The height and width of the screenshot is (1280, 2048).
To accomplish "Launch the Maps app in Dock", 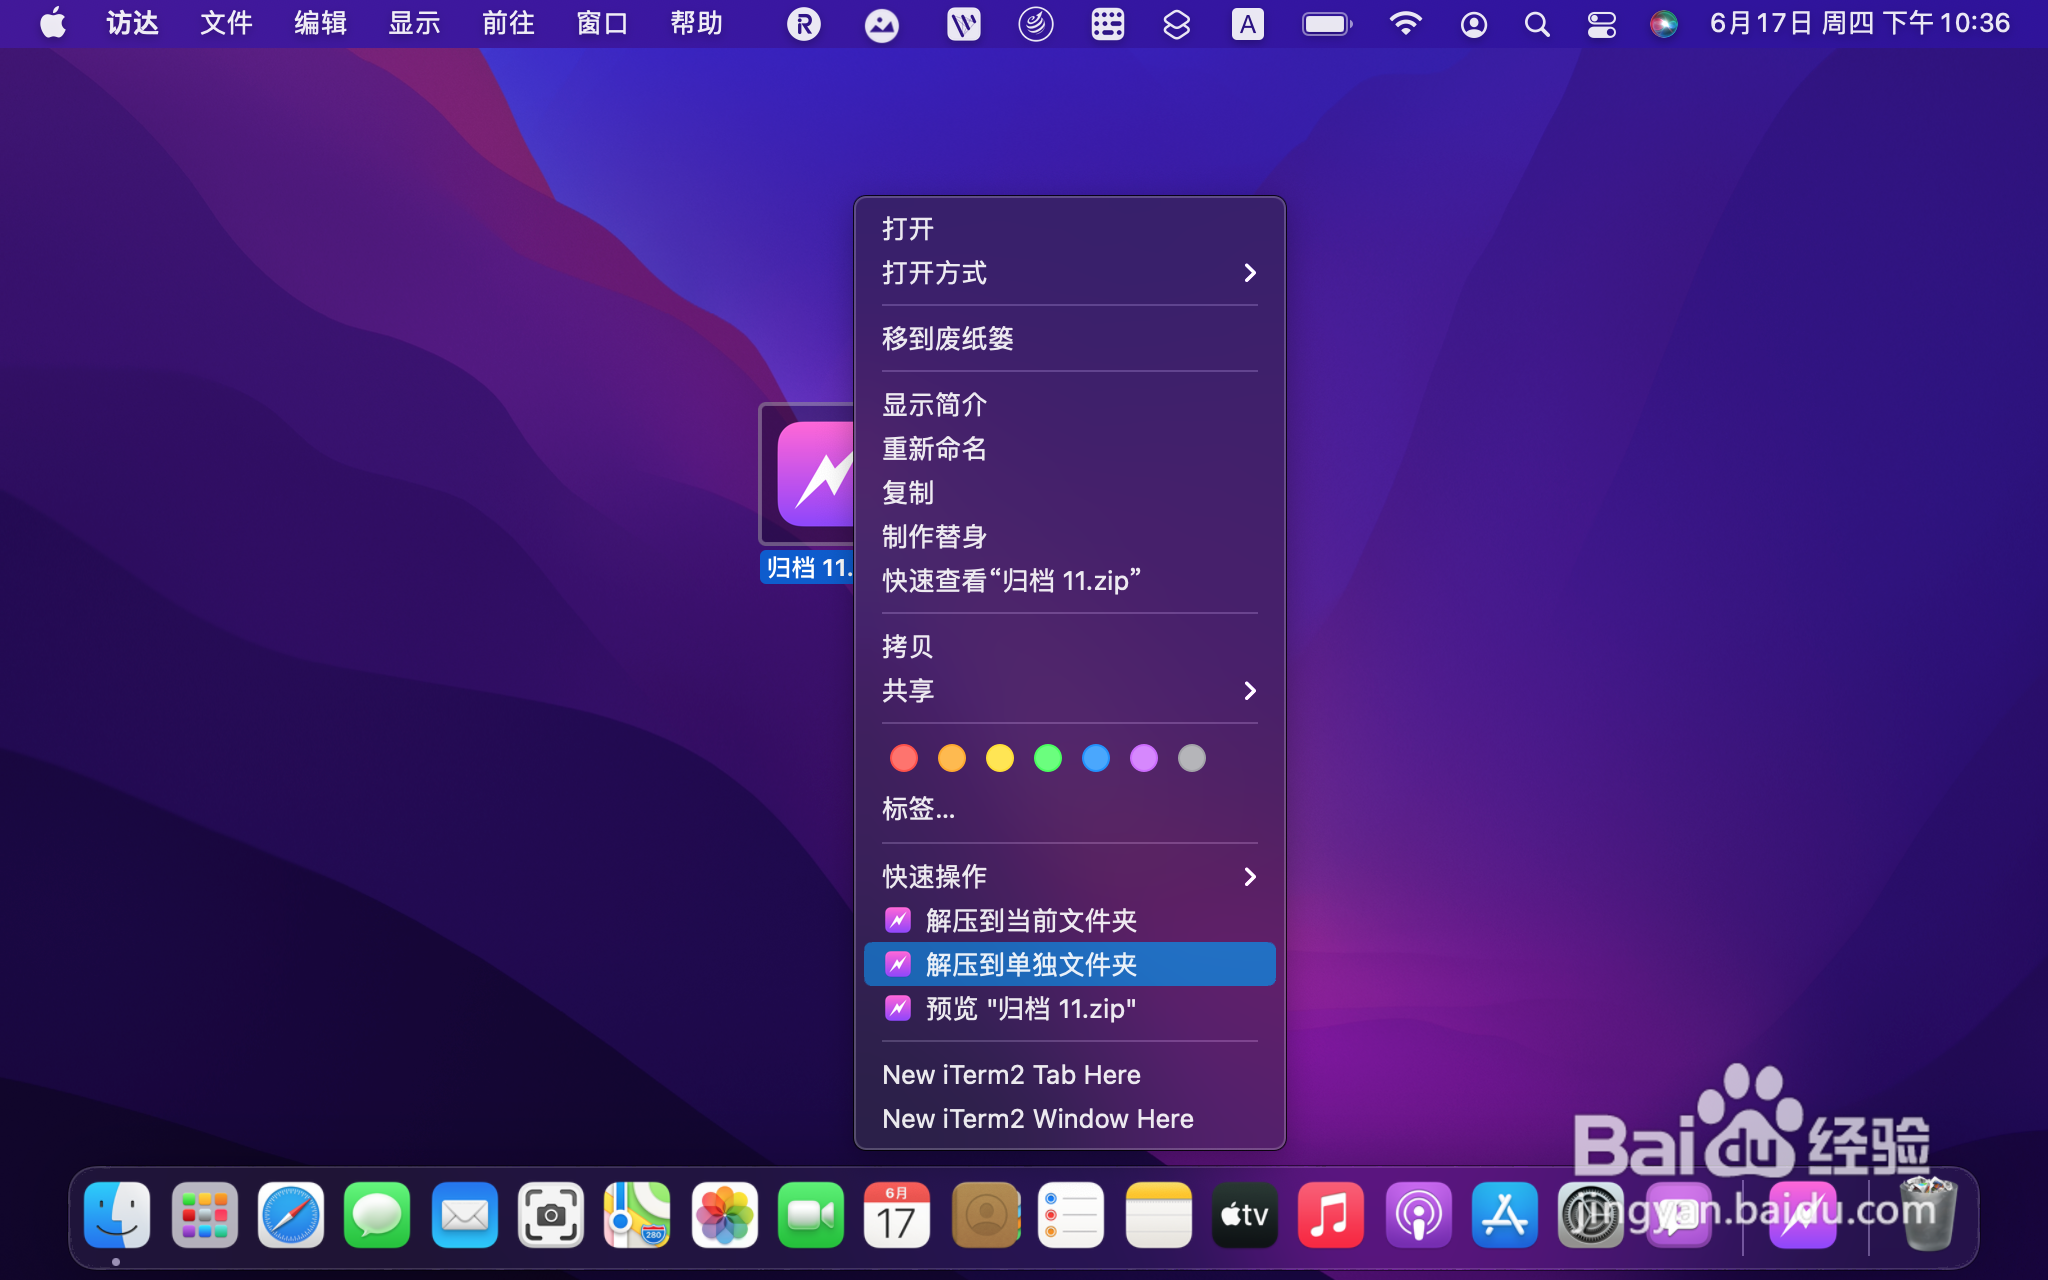I will (637, 1215).
